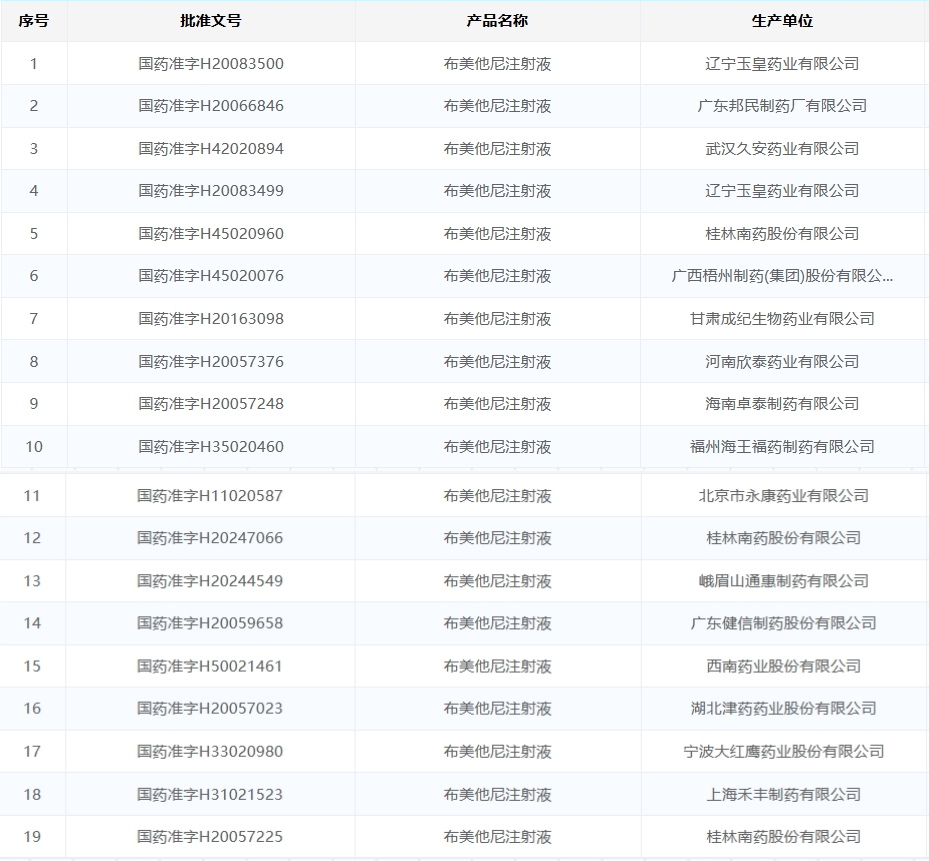Viewport: 929px width, 861px height.
Task: Select approval number 国药准字H20083499
Action: click(x=211, y=191)
